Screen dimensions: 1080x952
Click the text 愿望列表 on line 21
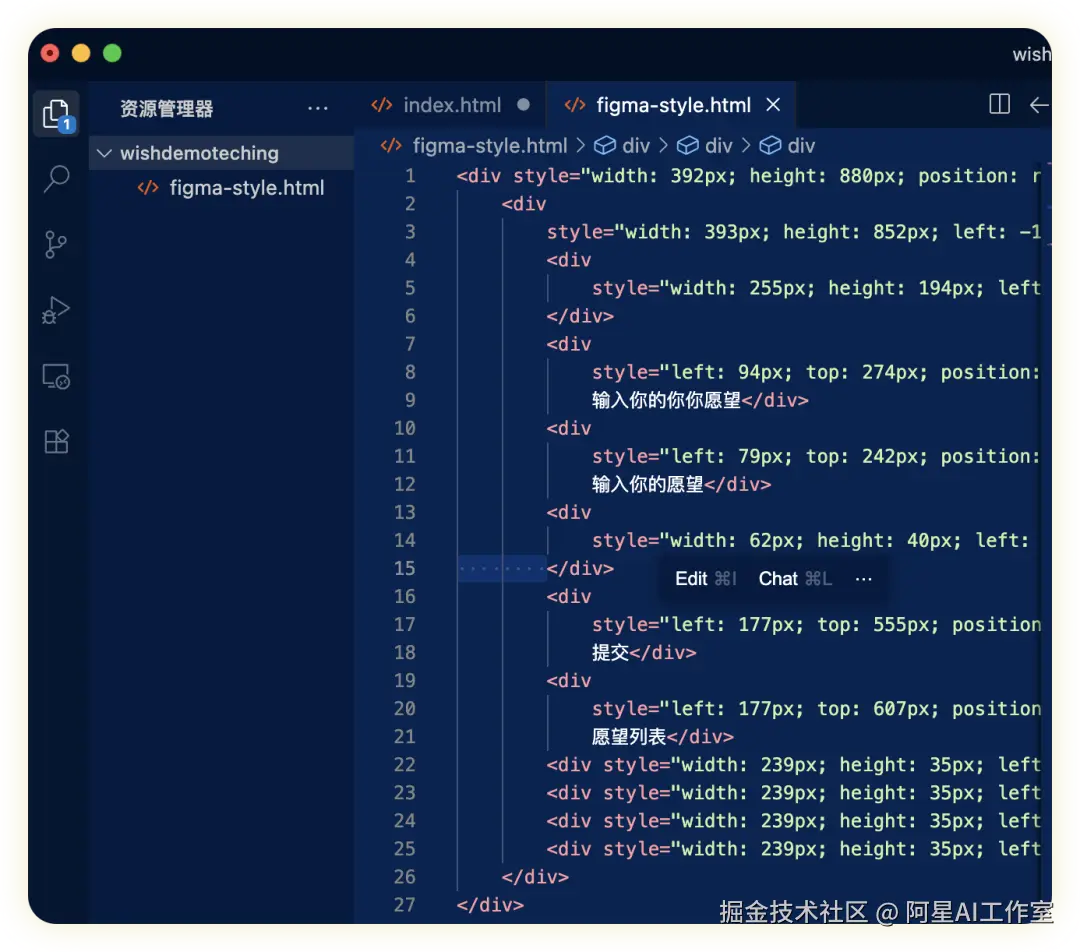(x=629, y=736)
